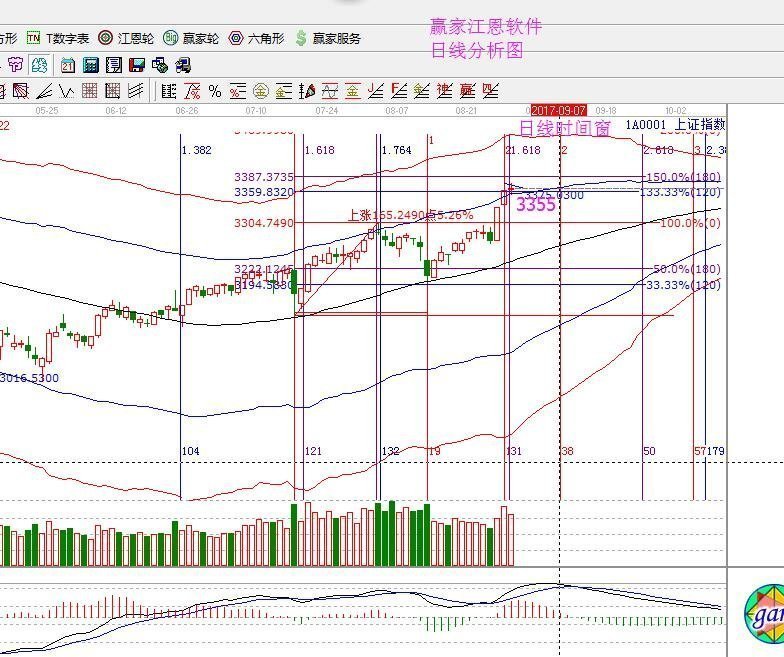Select the sine wave cycle tool
784x657 pixels.
tap(330, 91)
